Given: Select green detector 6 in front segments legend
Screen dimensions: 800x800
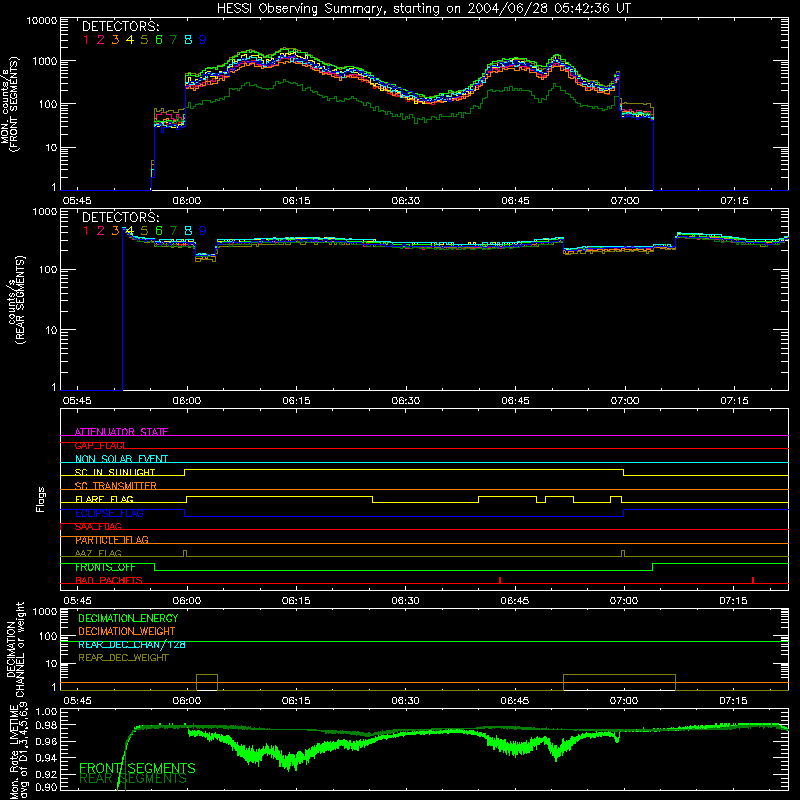Looking at the screenshot, I should pyautogui.click(x=159, y=40).
